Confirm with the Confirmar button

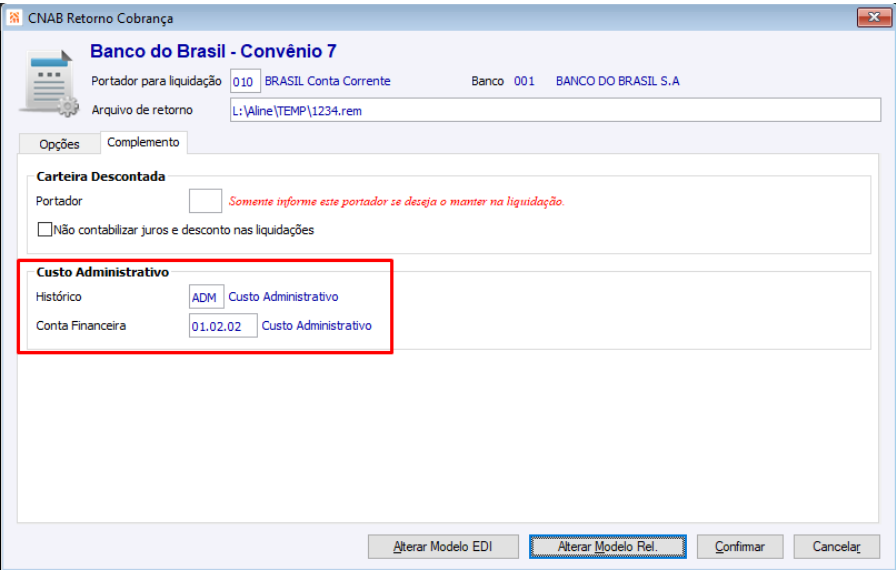(739, 547)
